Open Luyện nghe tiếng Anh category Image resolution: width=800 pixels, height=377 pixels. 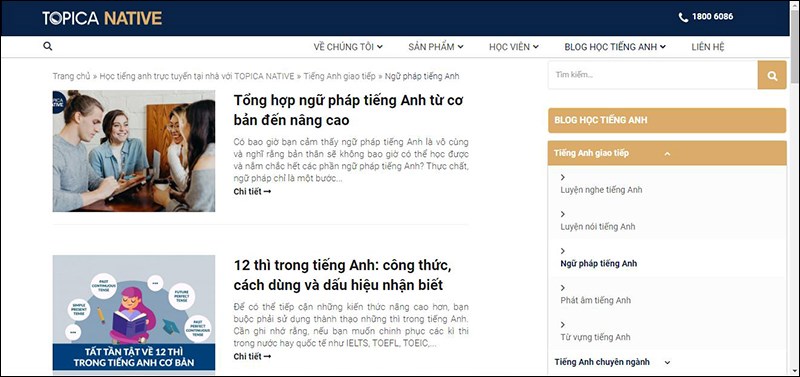601,190
